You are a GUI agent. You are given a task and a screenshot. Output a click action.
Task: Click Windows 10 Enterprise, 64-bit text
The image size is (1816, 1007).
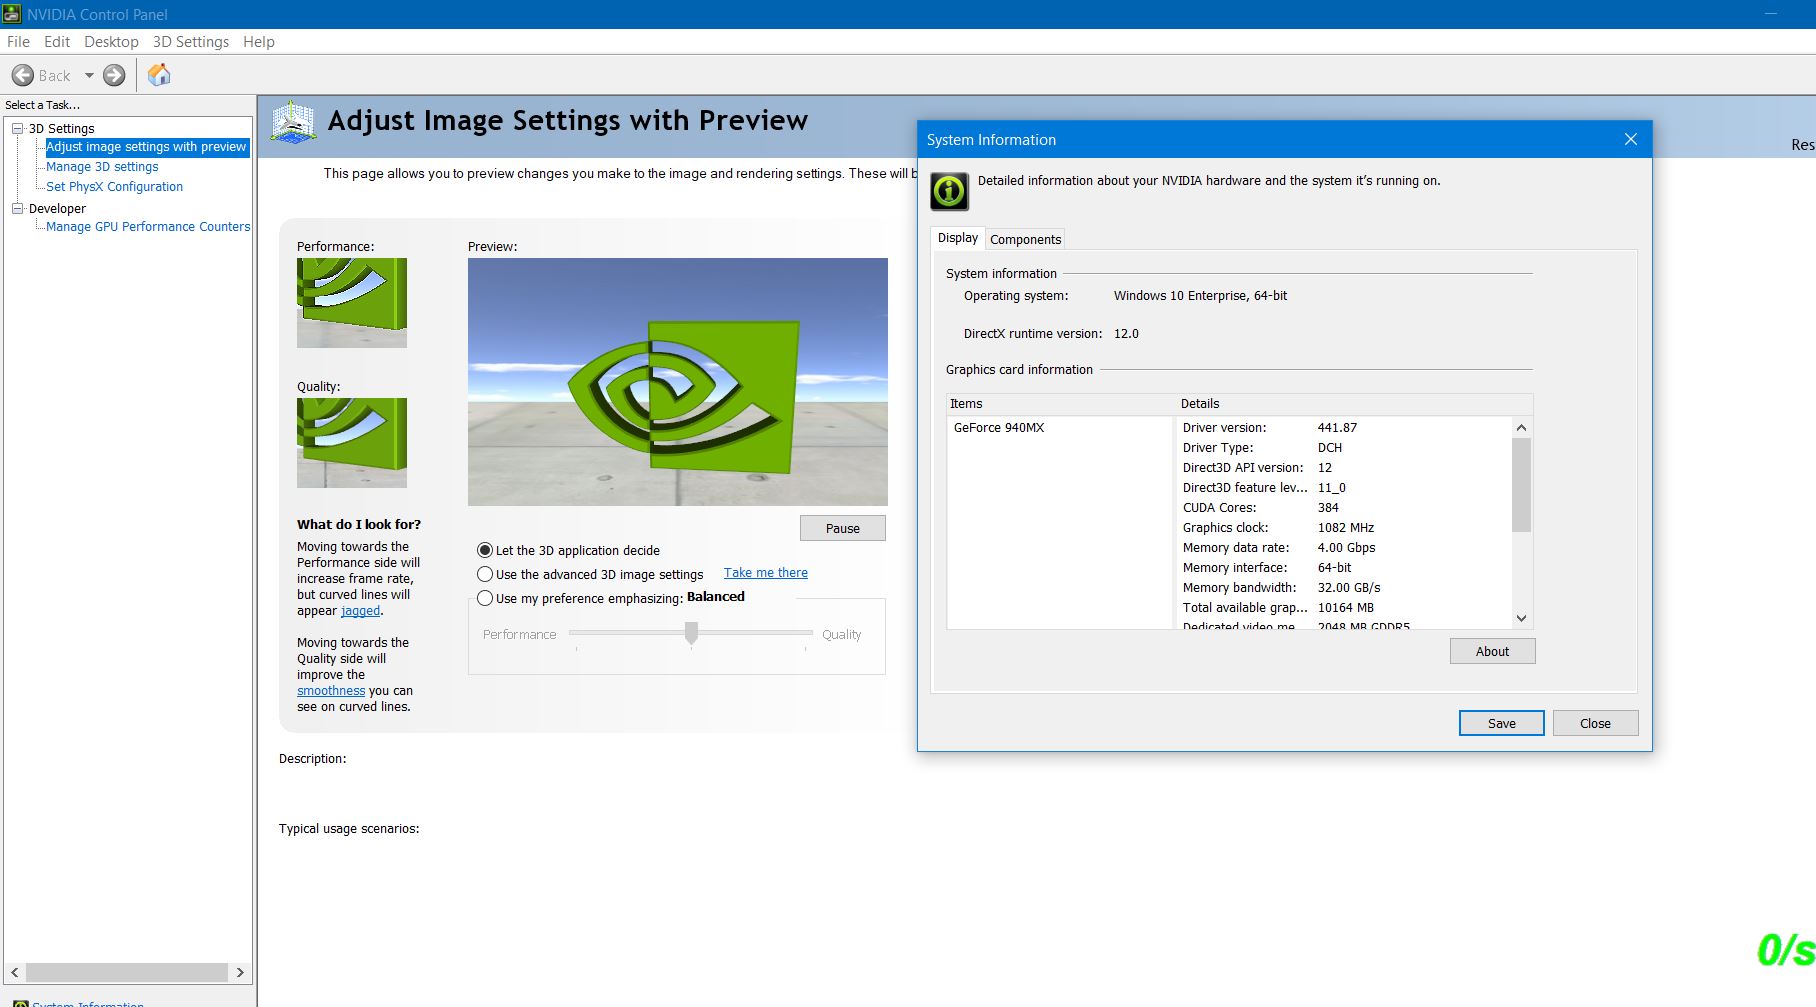click(1200, 296)
